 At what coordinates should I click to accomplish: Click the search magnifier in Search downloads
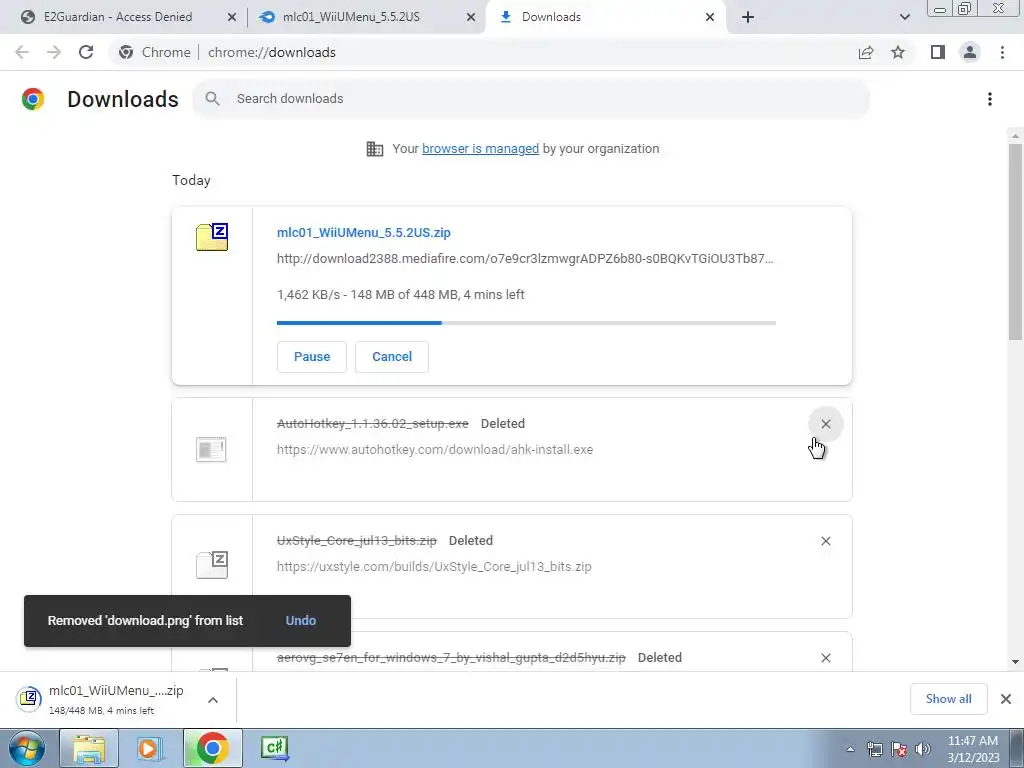(212, 99)
